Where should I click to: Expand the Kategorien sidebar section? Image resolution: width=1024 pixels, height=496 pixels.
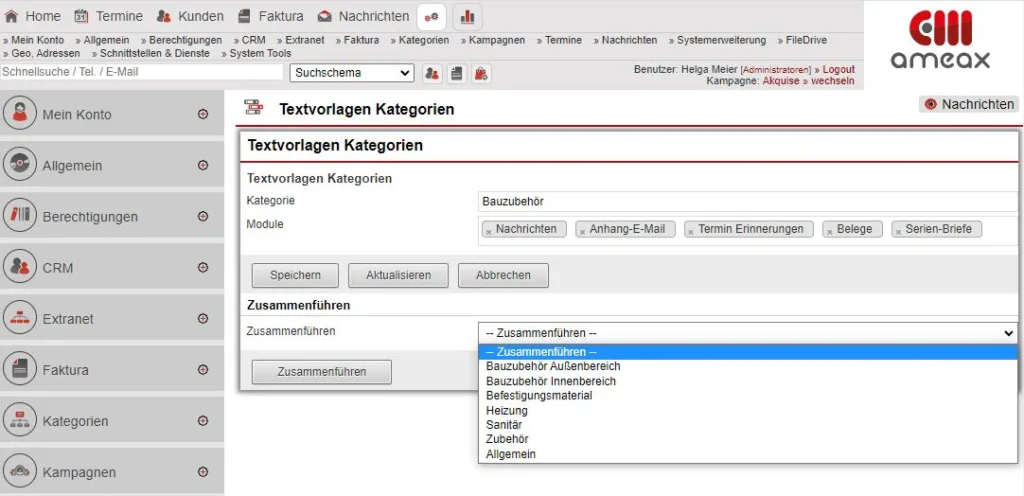202,421
